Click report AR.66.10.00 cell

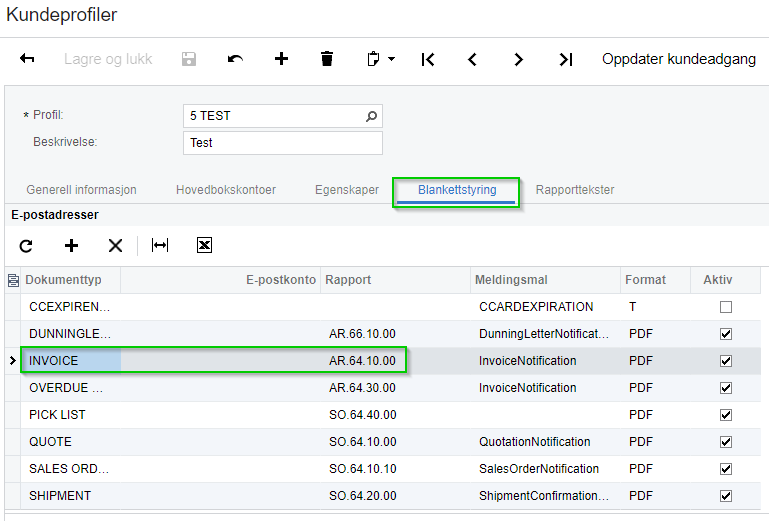coord(395,334)
